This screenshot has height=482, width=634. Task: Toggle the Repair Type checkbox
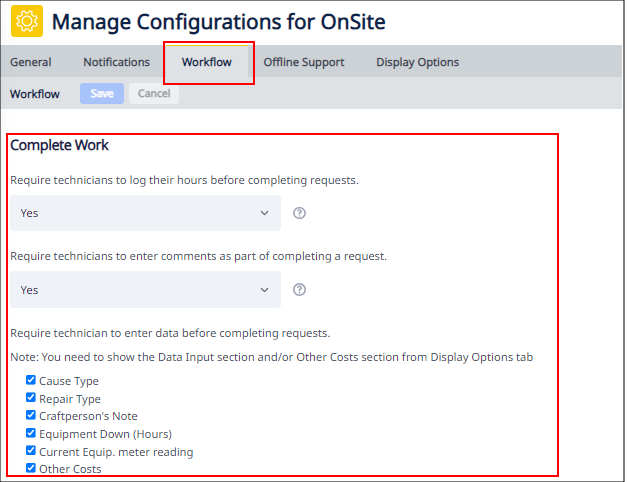click(x=31, y=398)
